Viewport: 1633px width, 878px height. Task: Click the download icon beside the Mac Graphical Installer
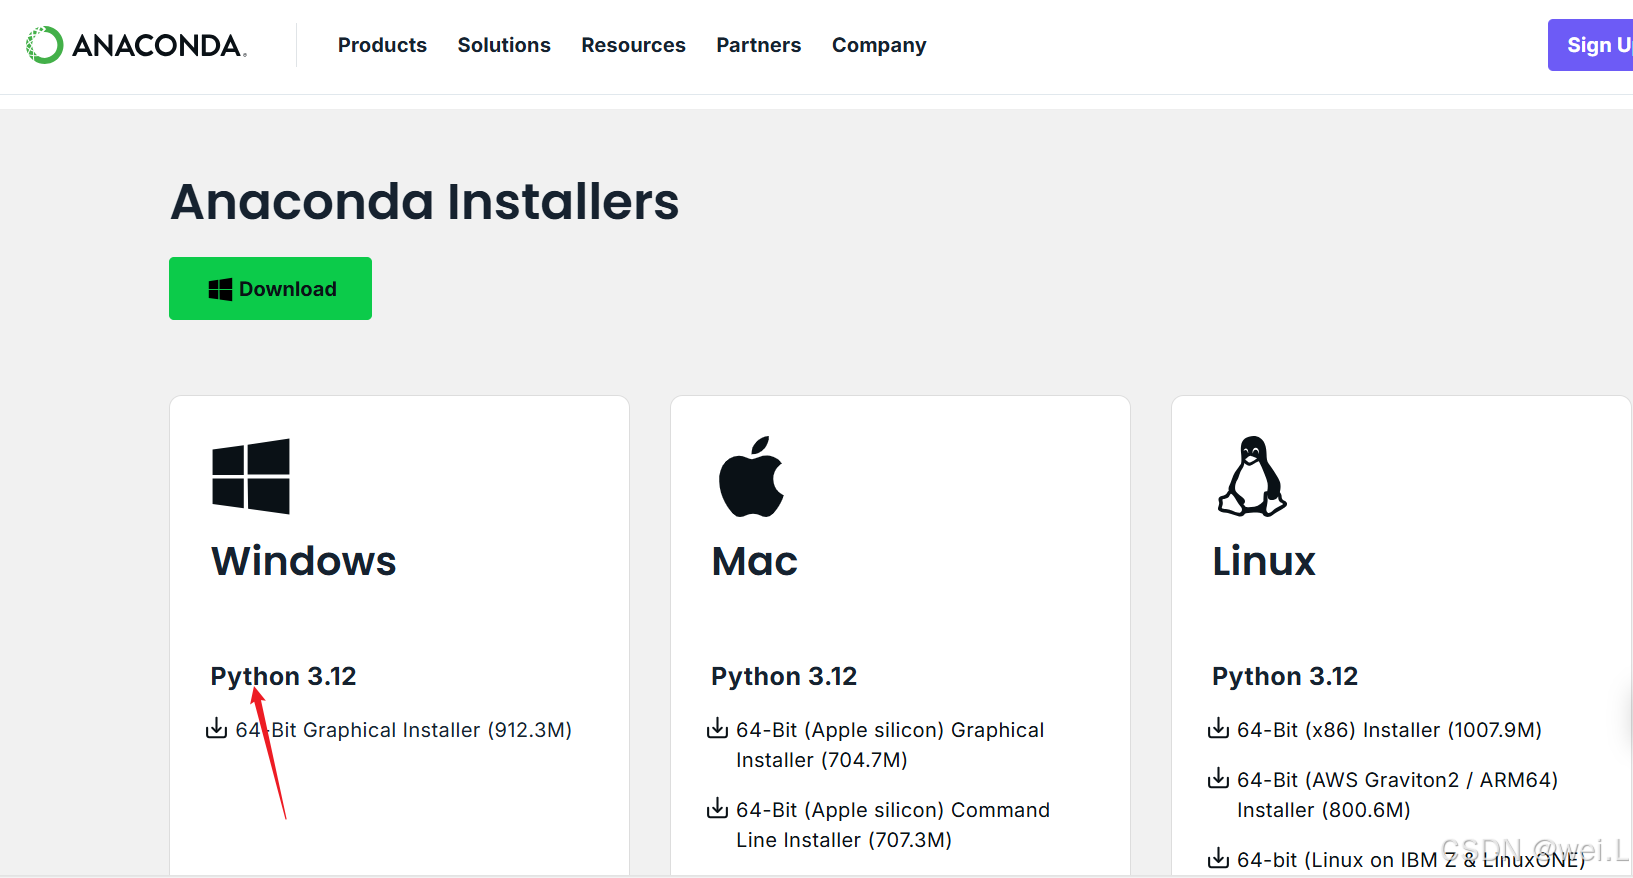click(717, 728)
